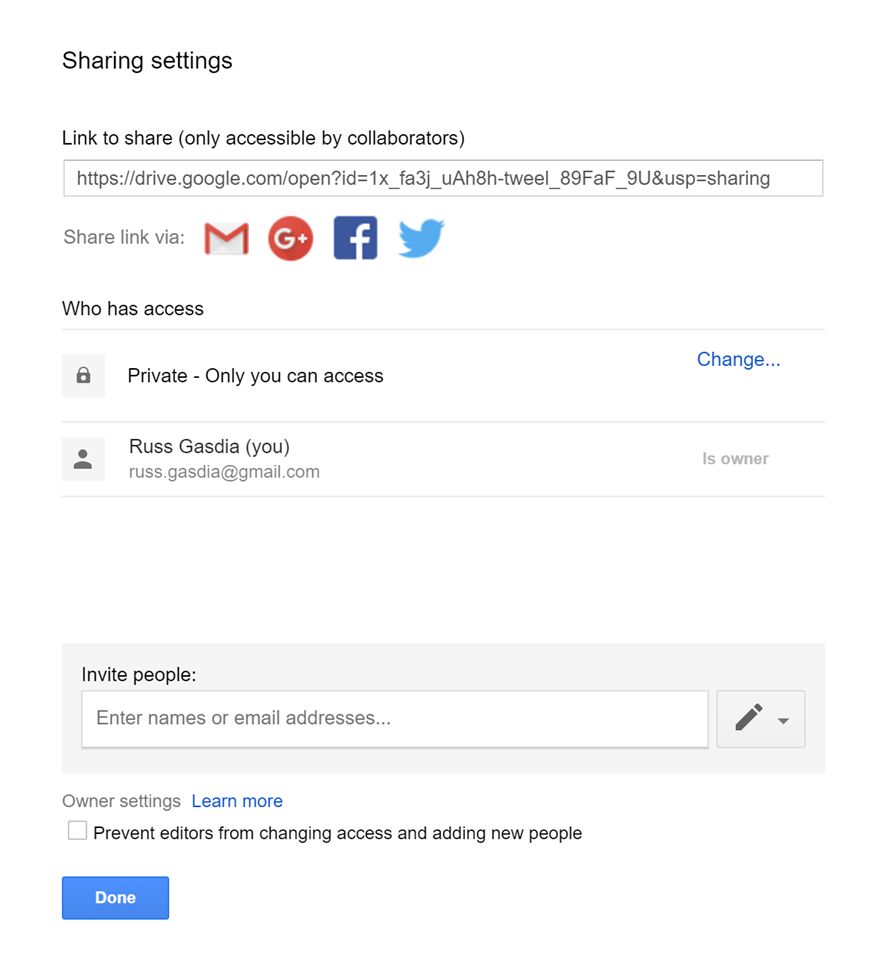Share link via Facebook icon
Viewport: 887px width, 969px height.
[x=355, y=238]
